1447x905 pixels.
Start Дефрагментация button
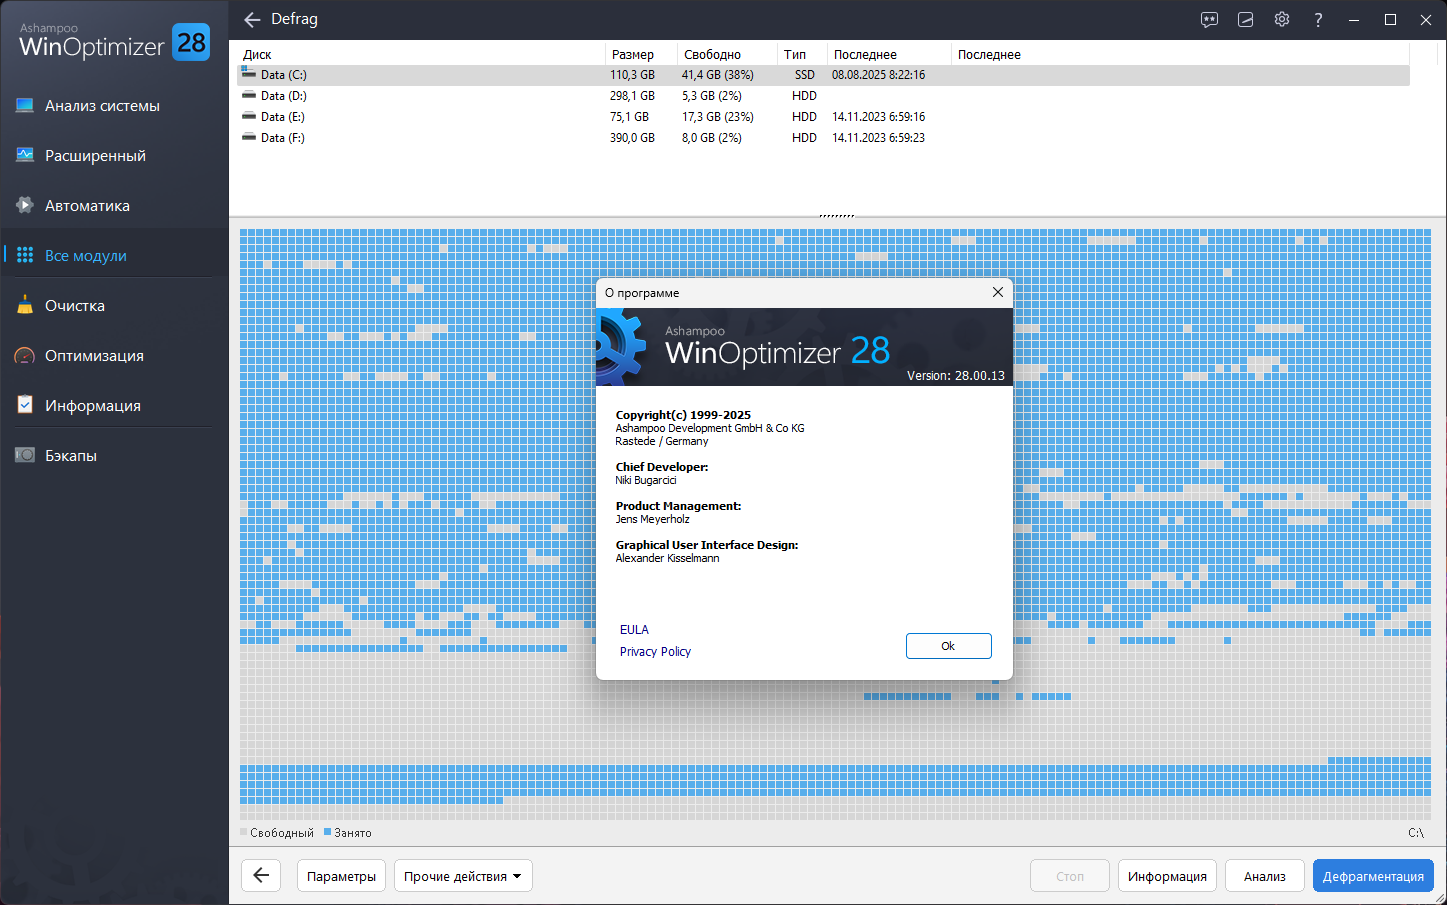[x=1373, y=876]
